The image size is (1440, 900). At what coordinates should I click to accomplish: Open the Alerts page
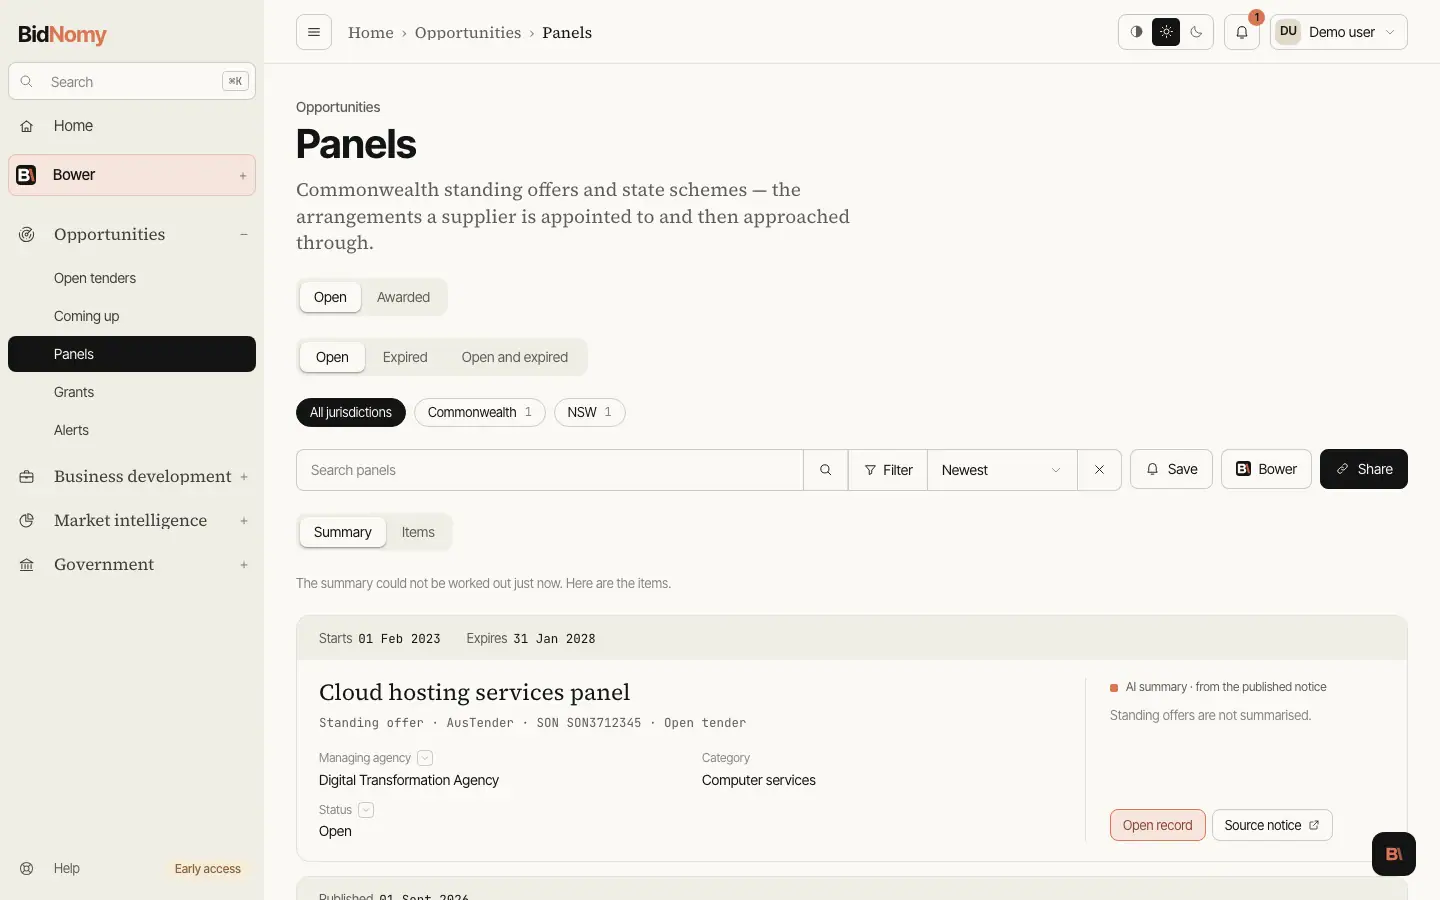71,430
